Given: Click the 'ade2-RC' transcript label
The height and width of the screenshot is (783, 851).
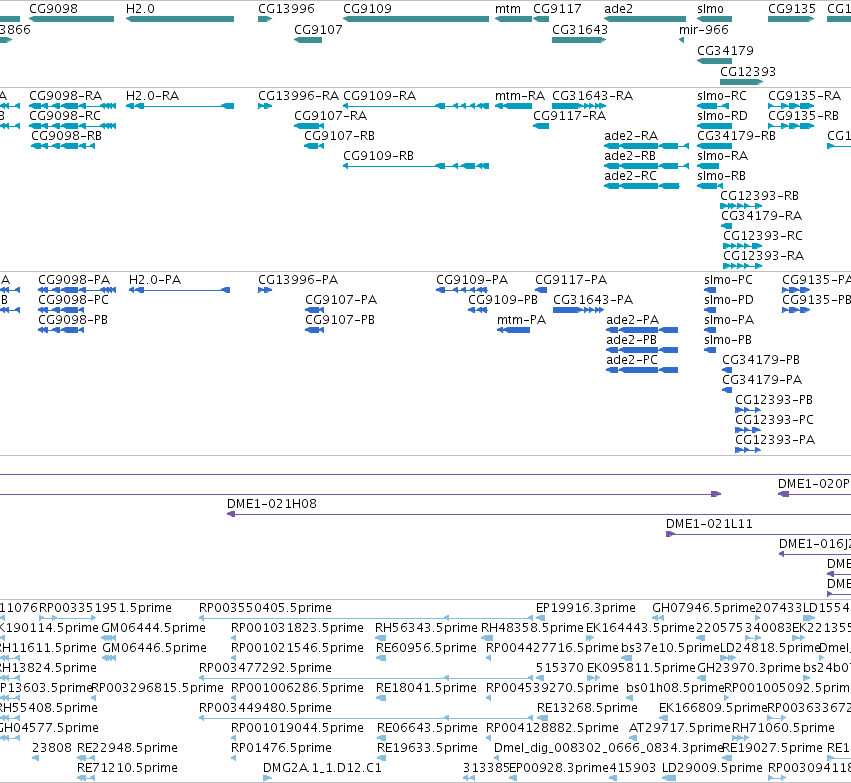Looking at the screenshot, I should [630, 176].
